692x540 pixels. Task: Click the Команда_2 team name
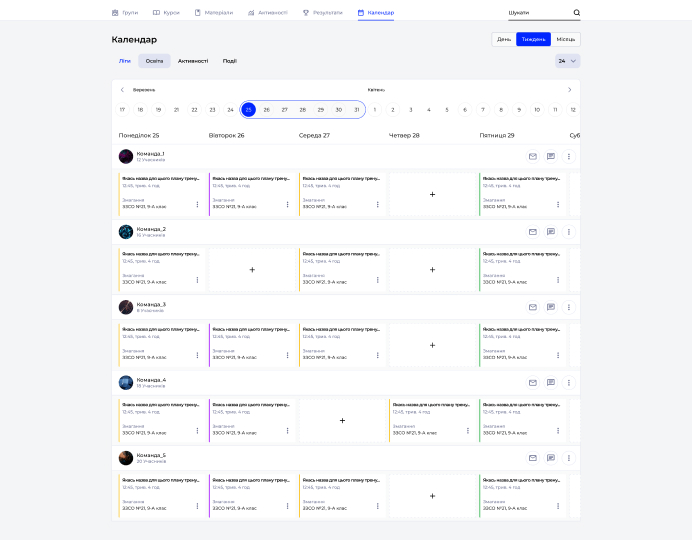(x=151, y=229)
